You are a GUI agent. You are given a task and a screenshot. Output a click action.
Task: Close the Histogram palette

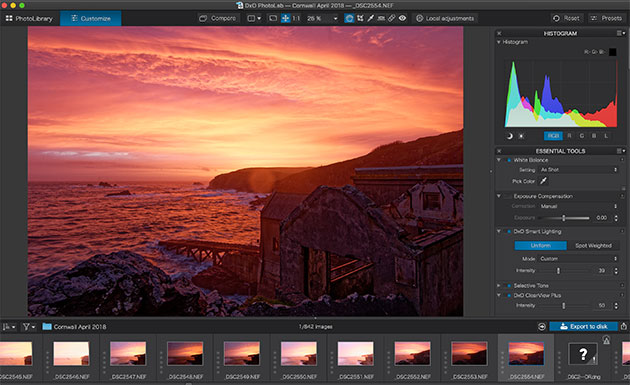(499, 33)
